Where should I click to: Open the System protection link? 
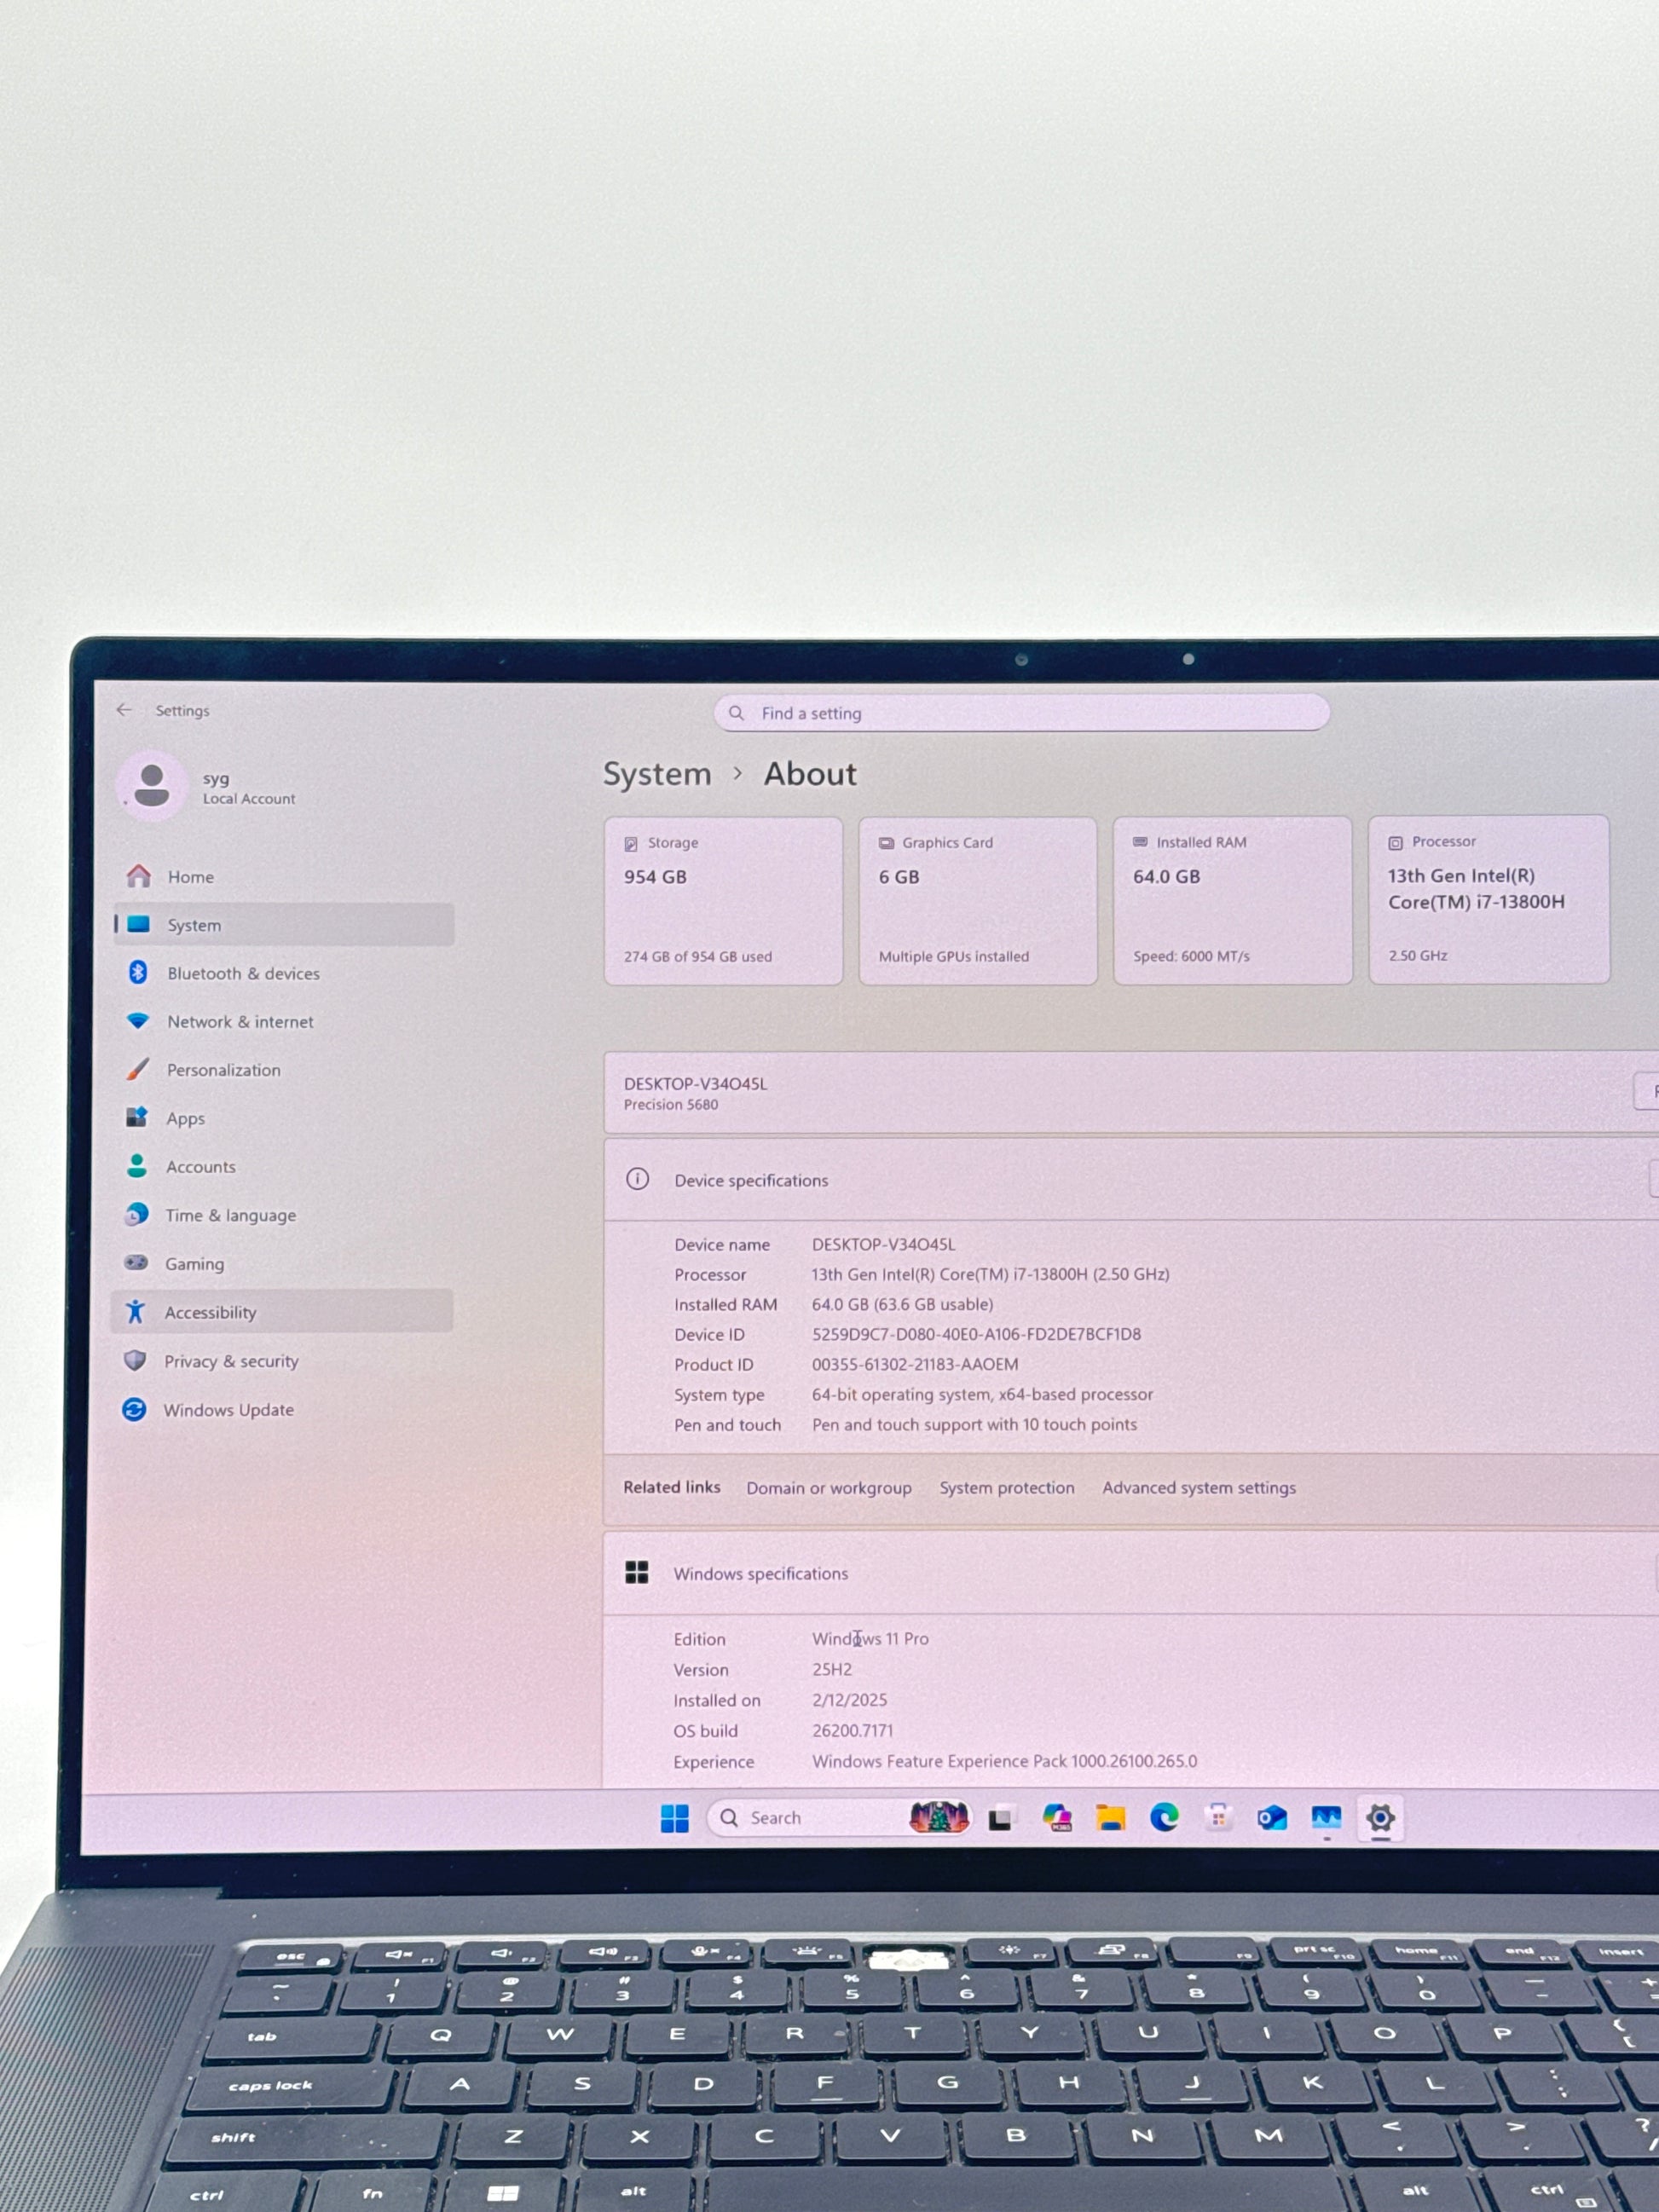(1006, 1488)
